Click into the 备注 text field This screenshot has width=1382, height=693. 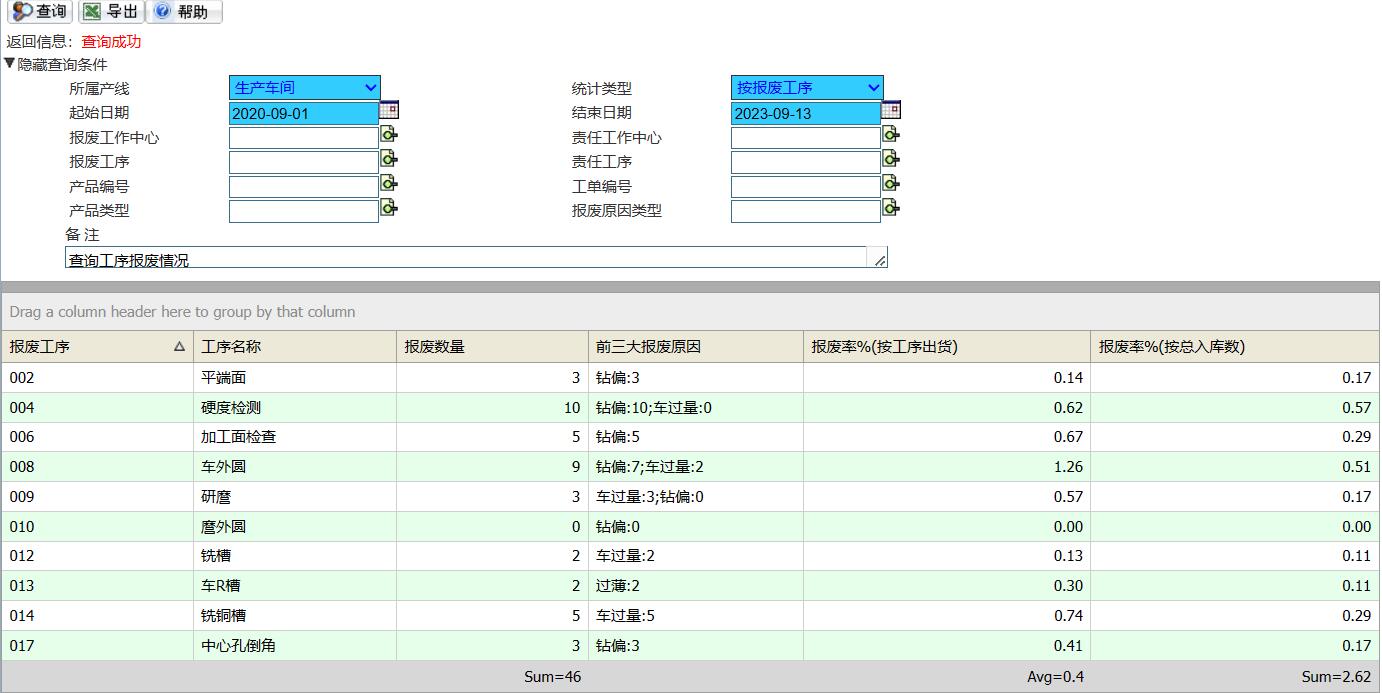pos(465,258)
